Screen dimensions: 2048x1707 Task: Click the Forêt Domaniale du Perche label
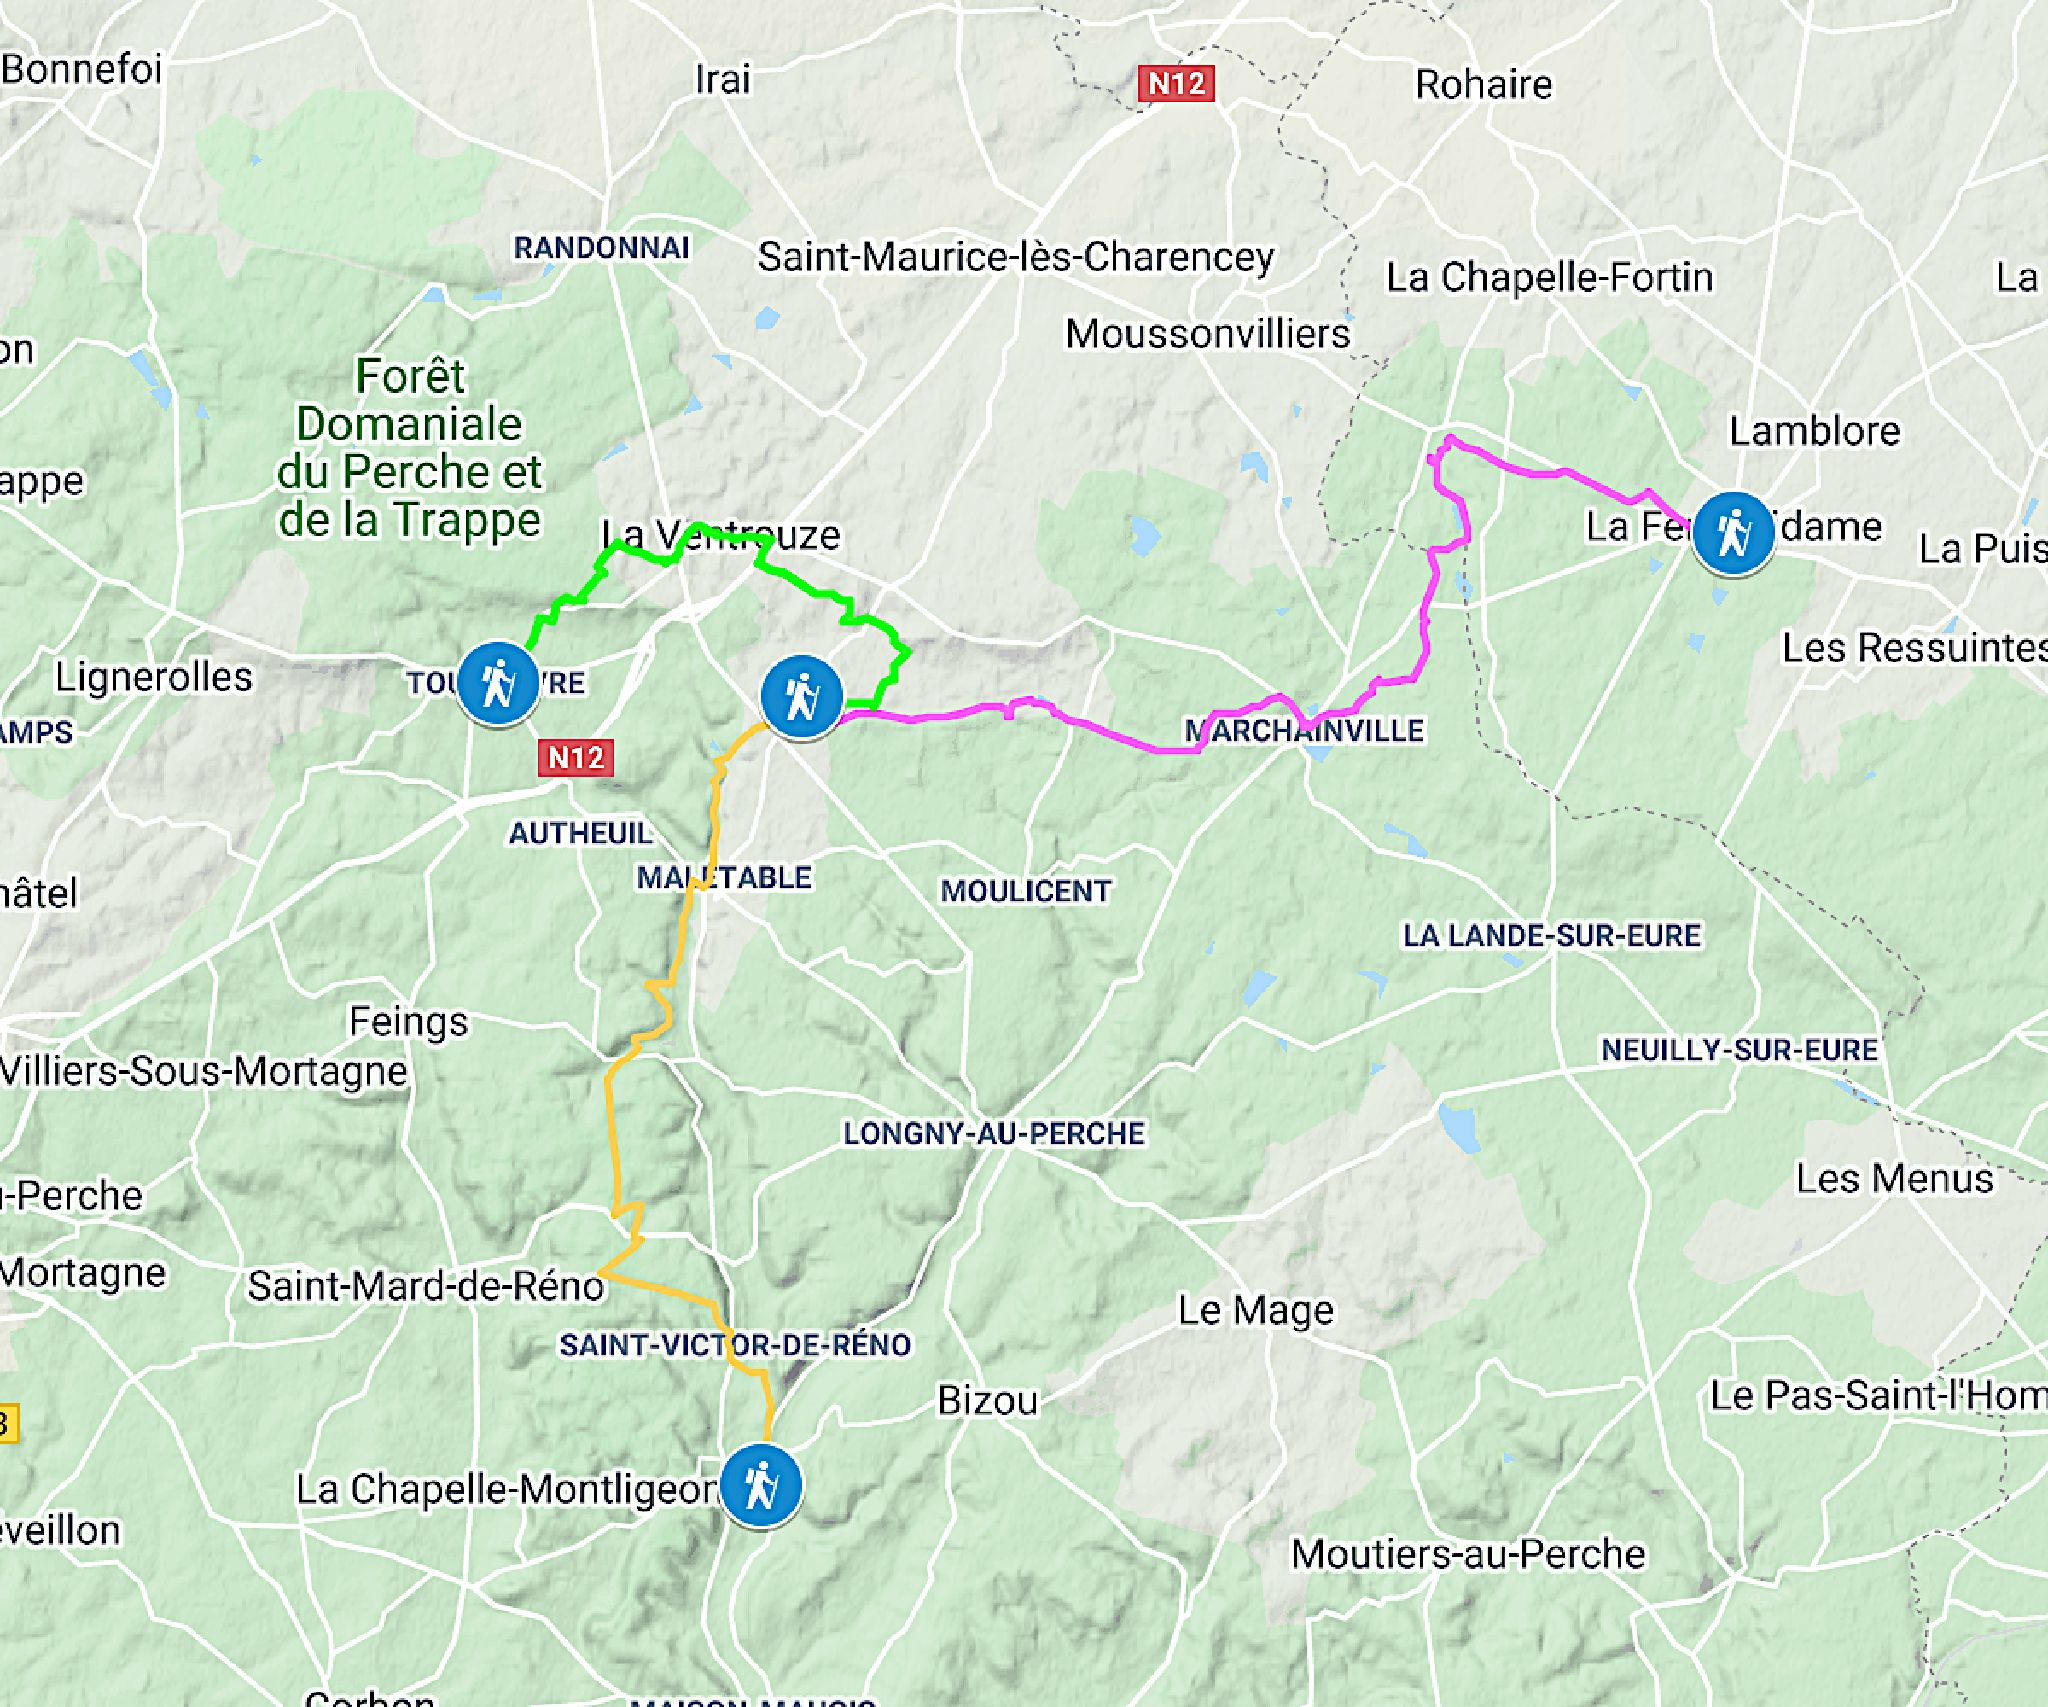pyautogui.click(x=410, y=447)
